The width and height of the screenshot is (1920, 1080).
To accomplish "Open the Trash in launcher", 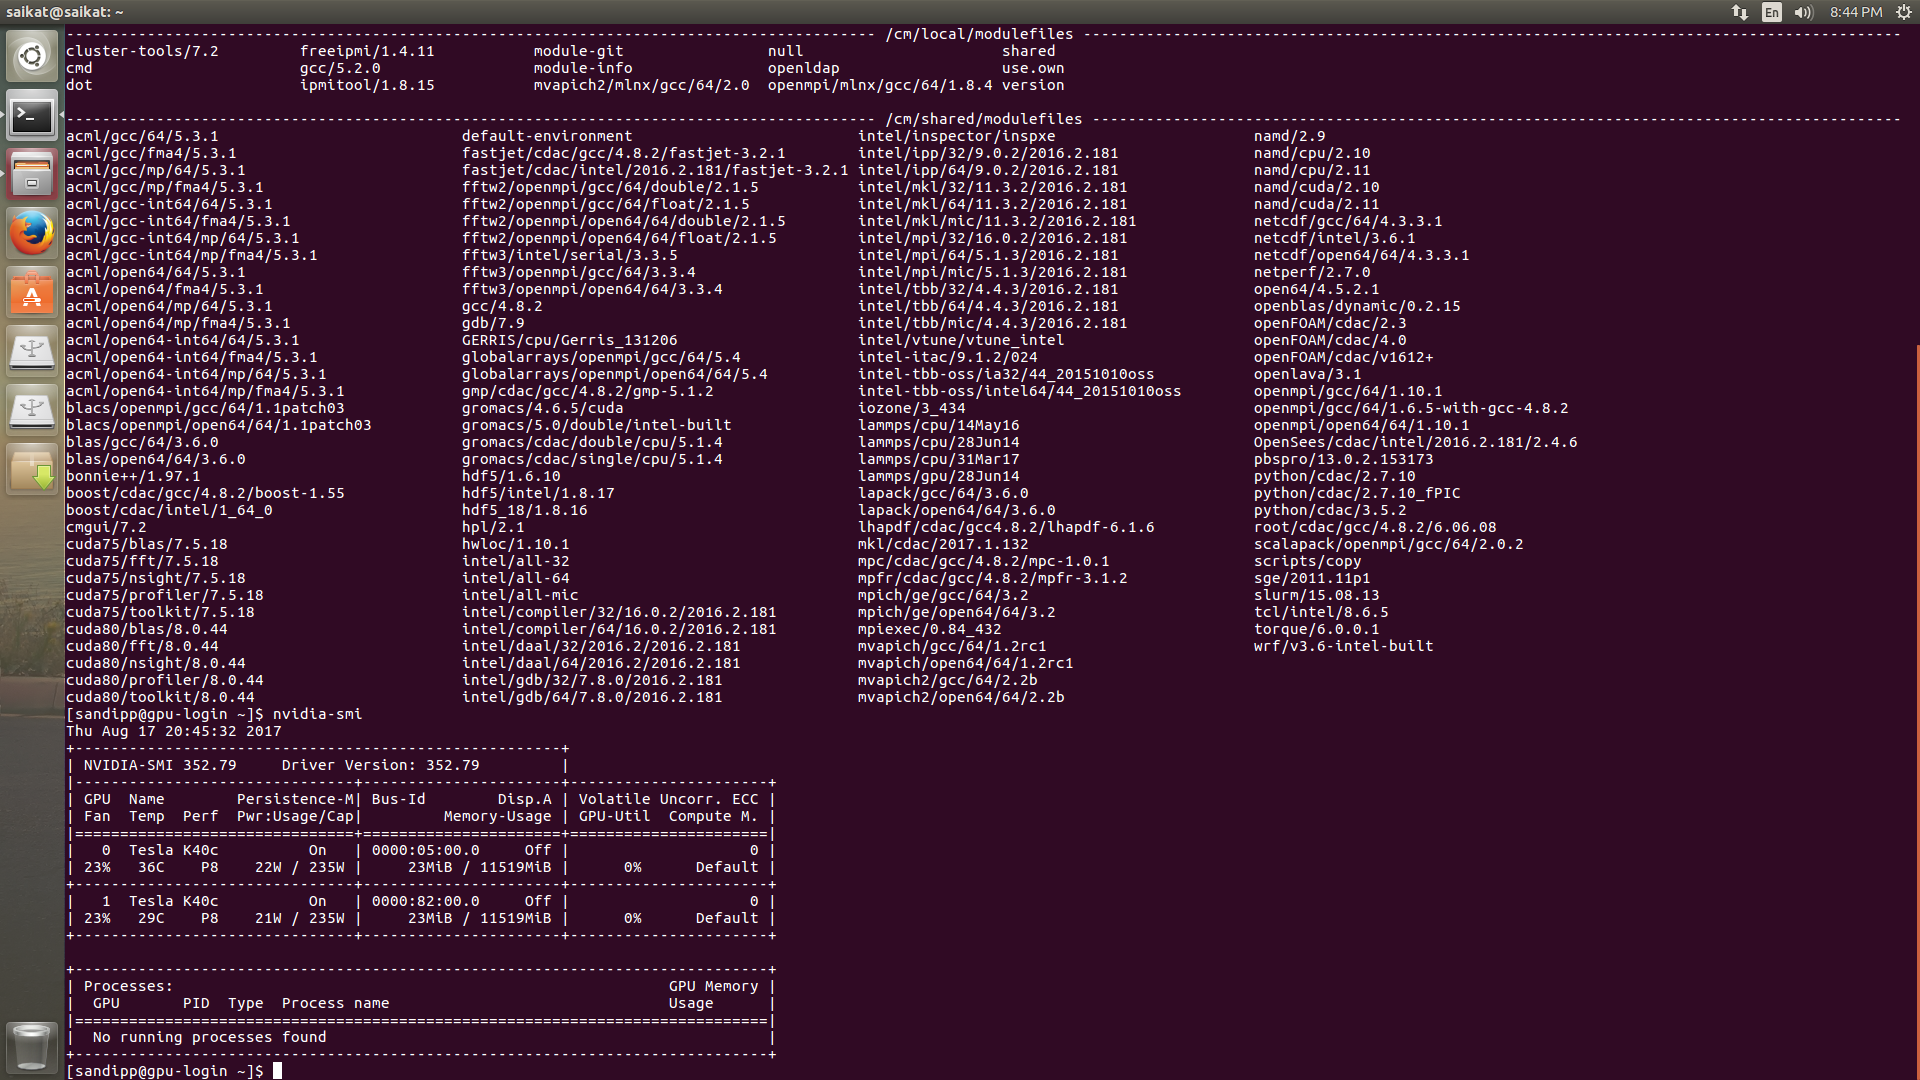I will [x=32, y=1047].
